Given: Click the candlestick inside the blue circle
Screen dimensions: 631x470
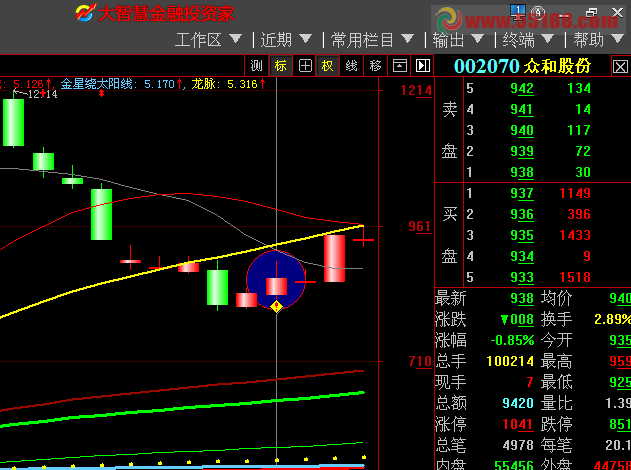Looking at the screenshot, I should pyautogui.click(x=276, y=287).
